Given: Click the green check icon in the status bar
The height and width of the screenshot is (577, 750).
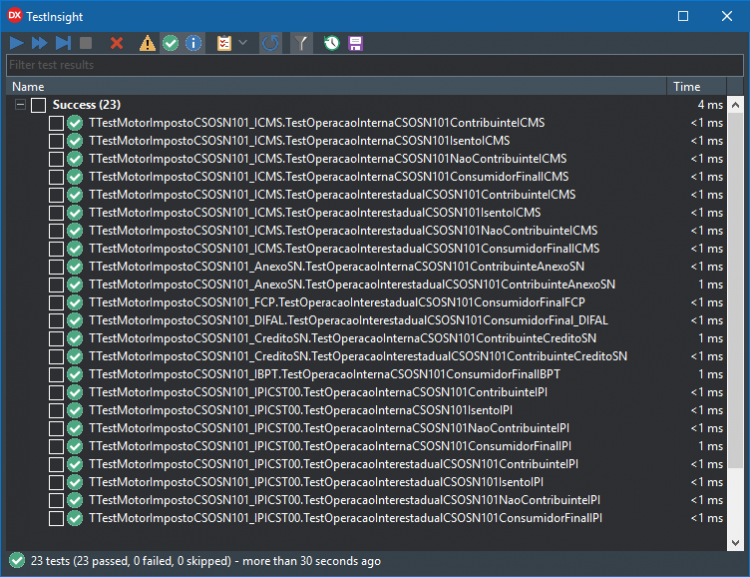Looking at the screenshot, I should [17, 560].
